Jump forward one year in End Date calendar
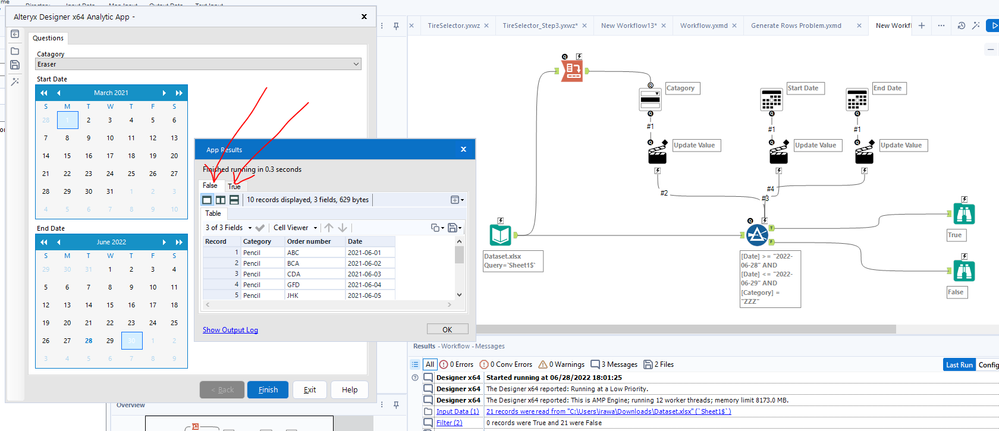This screenshot has height=431, width=999. point(179,242)
